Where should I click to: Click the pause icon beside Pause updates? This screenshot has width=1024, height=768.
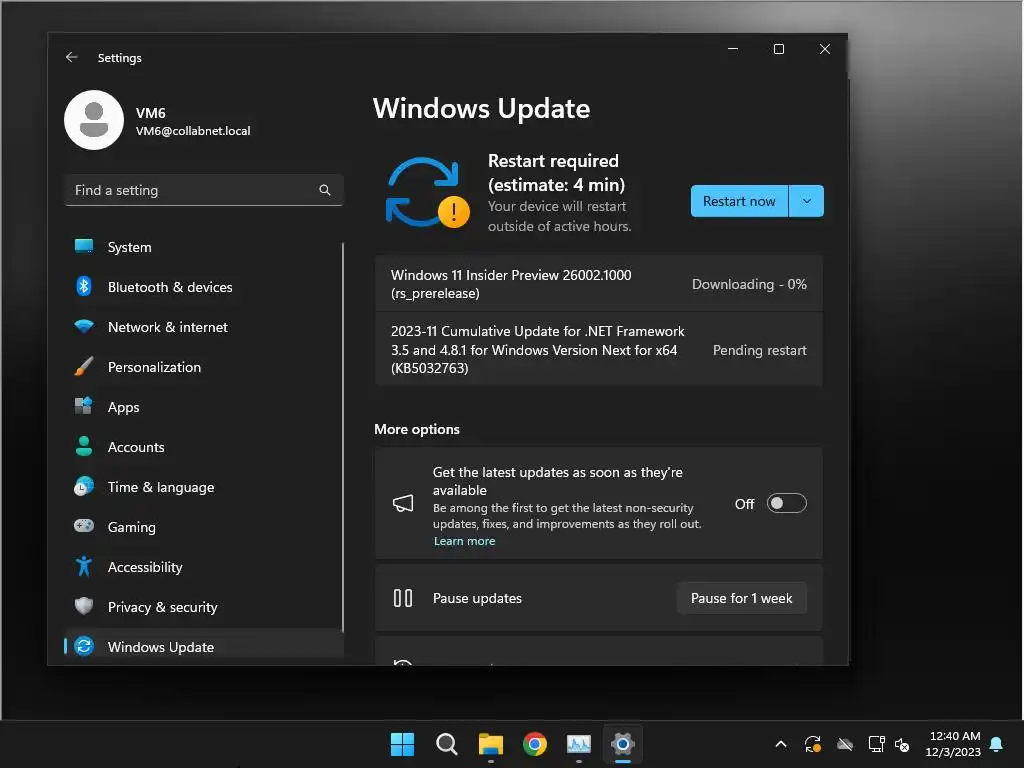(x=403, y=598)
